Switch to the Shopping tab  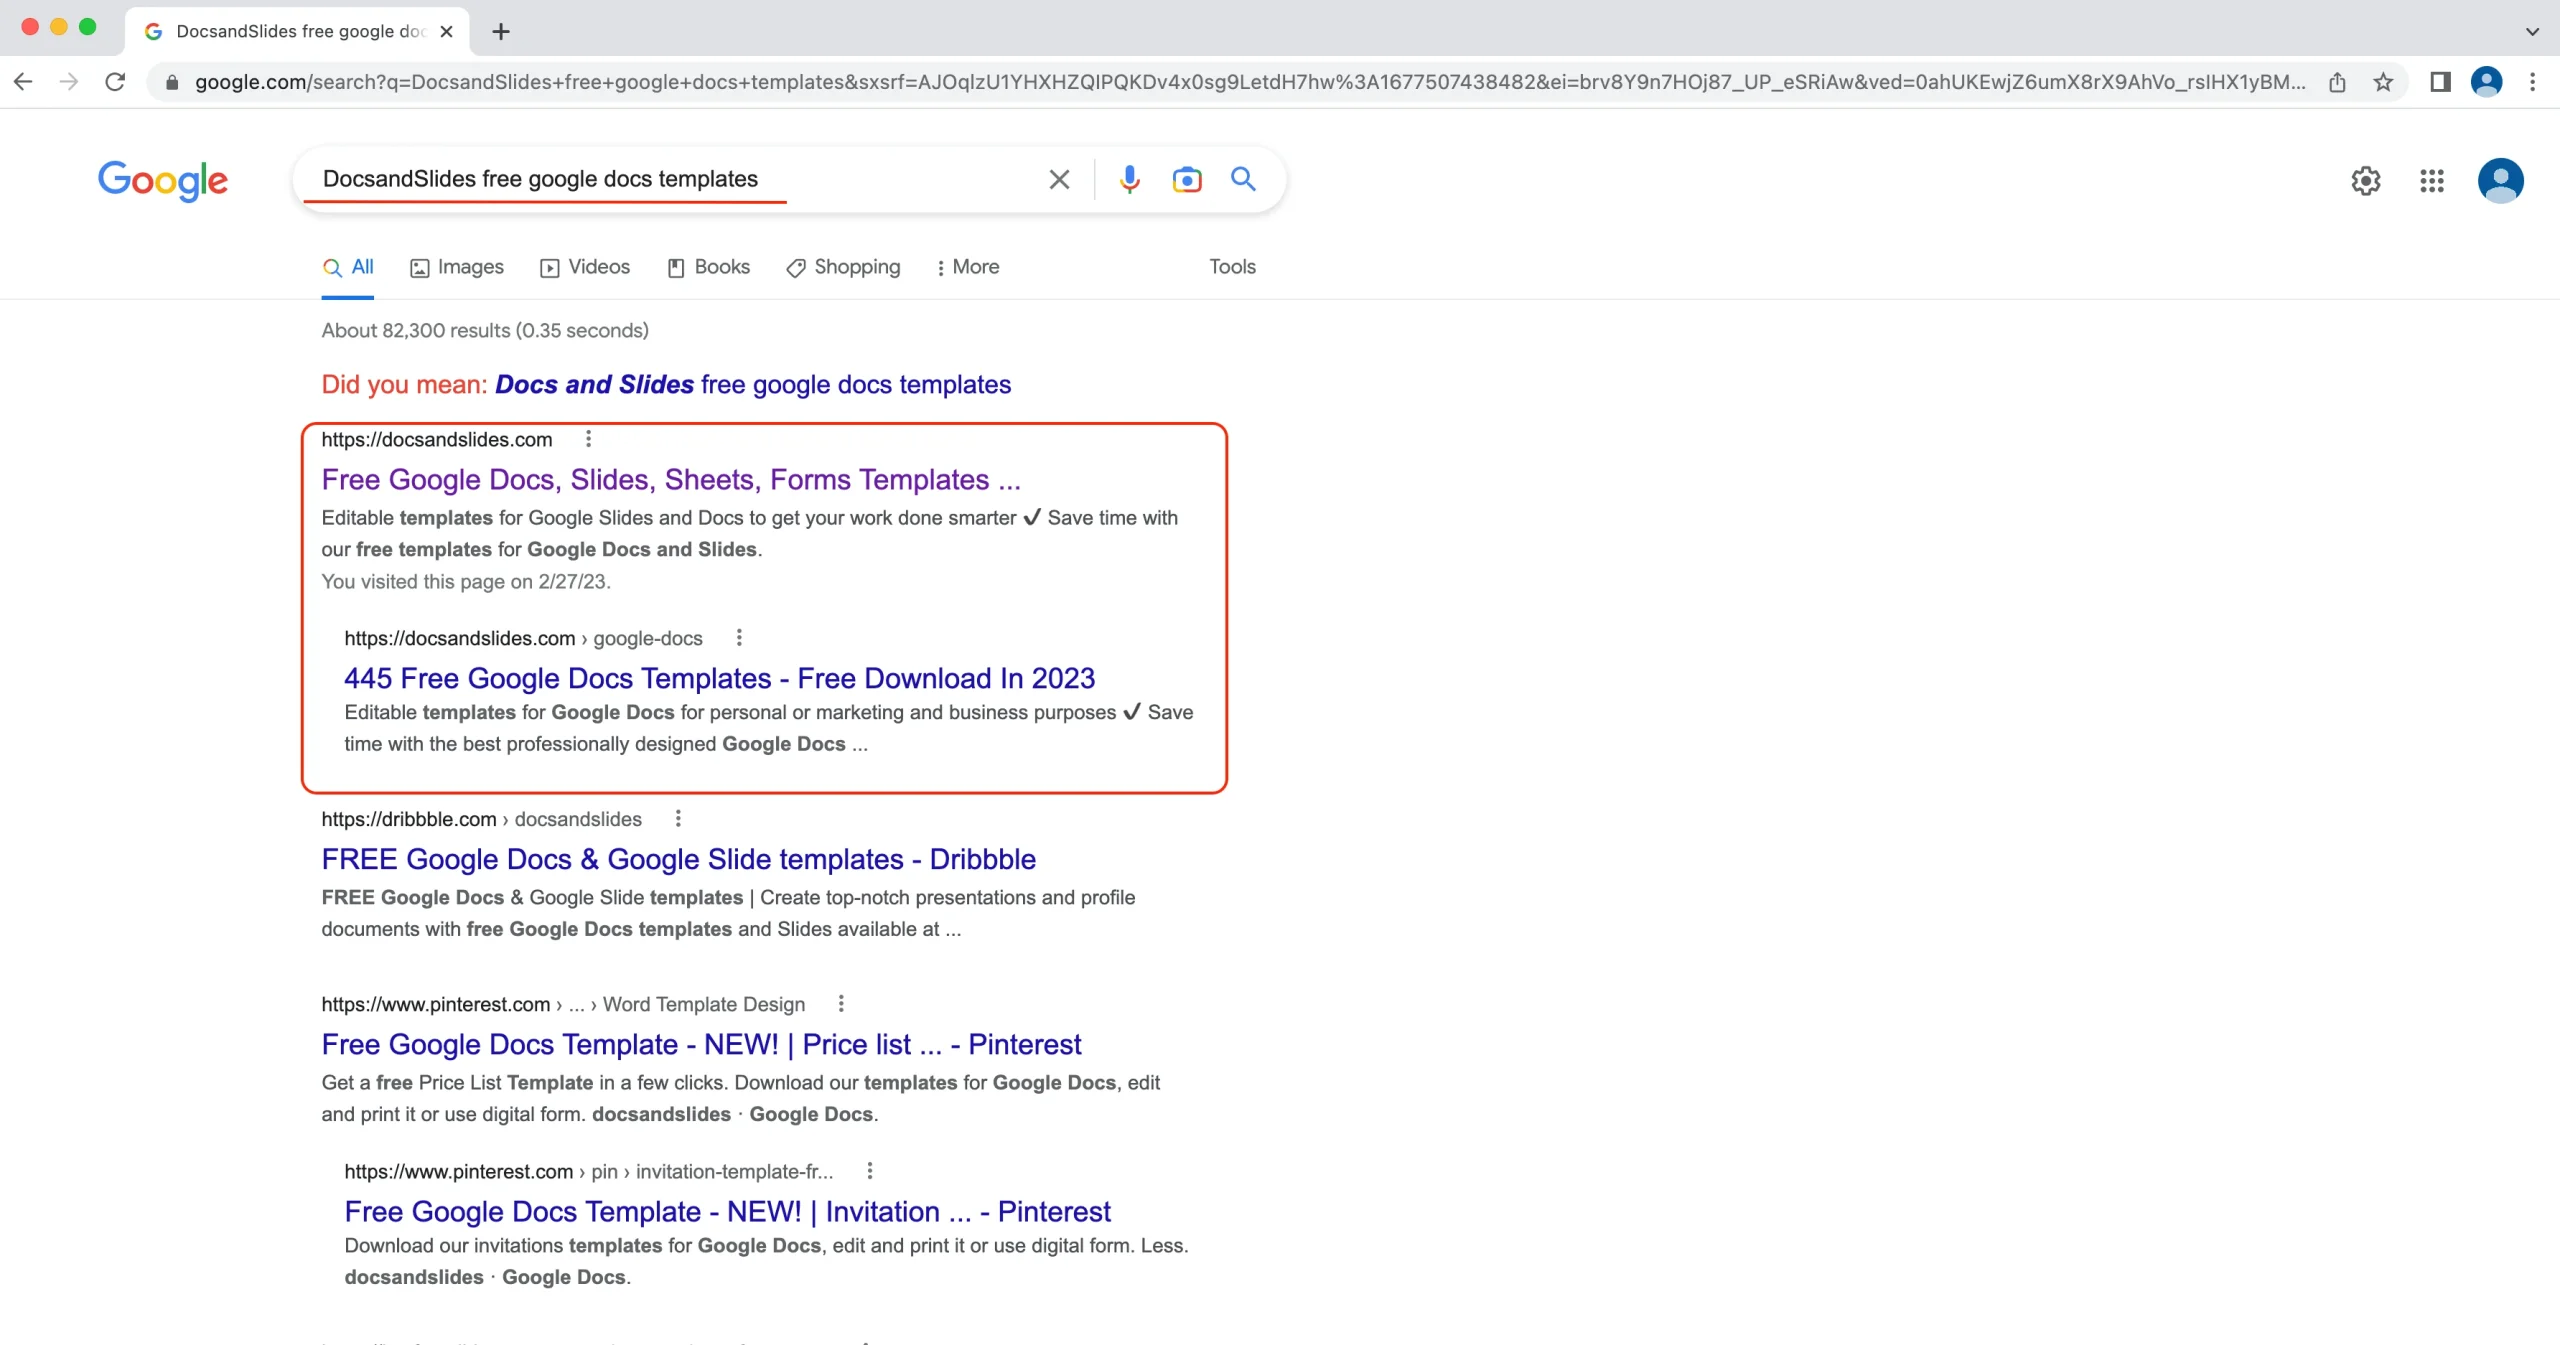pyautogui.click(x=842, y=266)
